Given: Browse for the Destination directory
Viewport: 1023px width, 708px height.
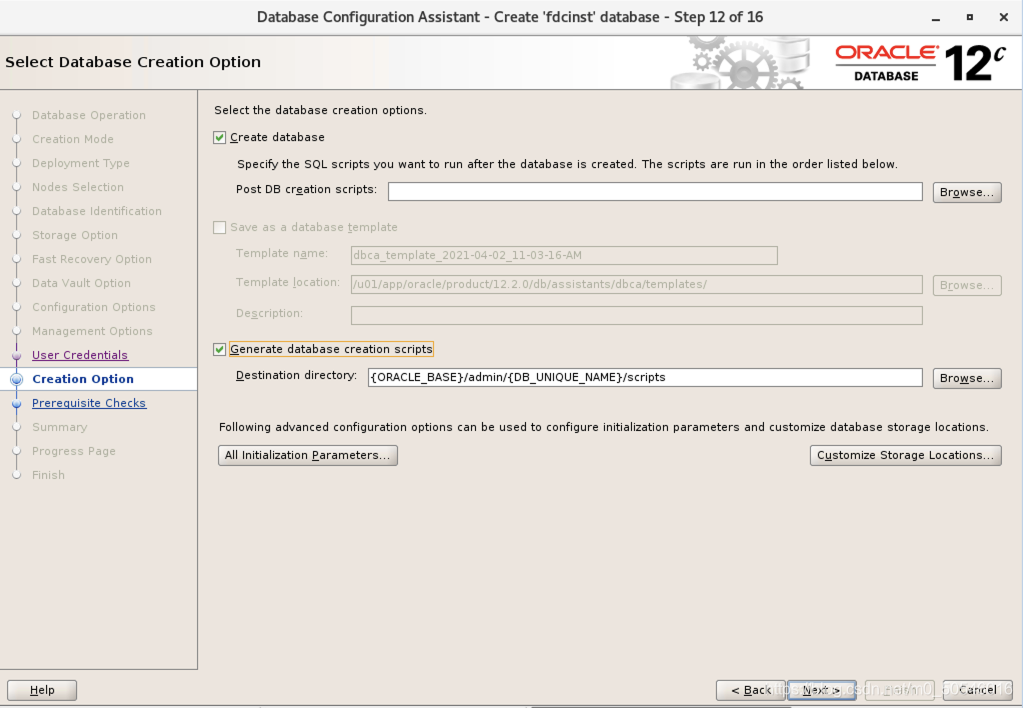Looking at the screenshot, I should [967, 378].
